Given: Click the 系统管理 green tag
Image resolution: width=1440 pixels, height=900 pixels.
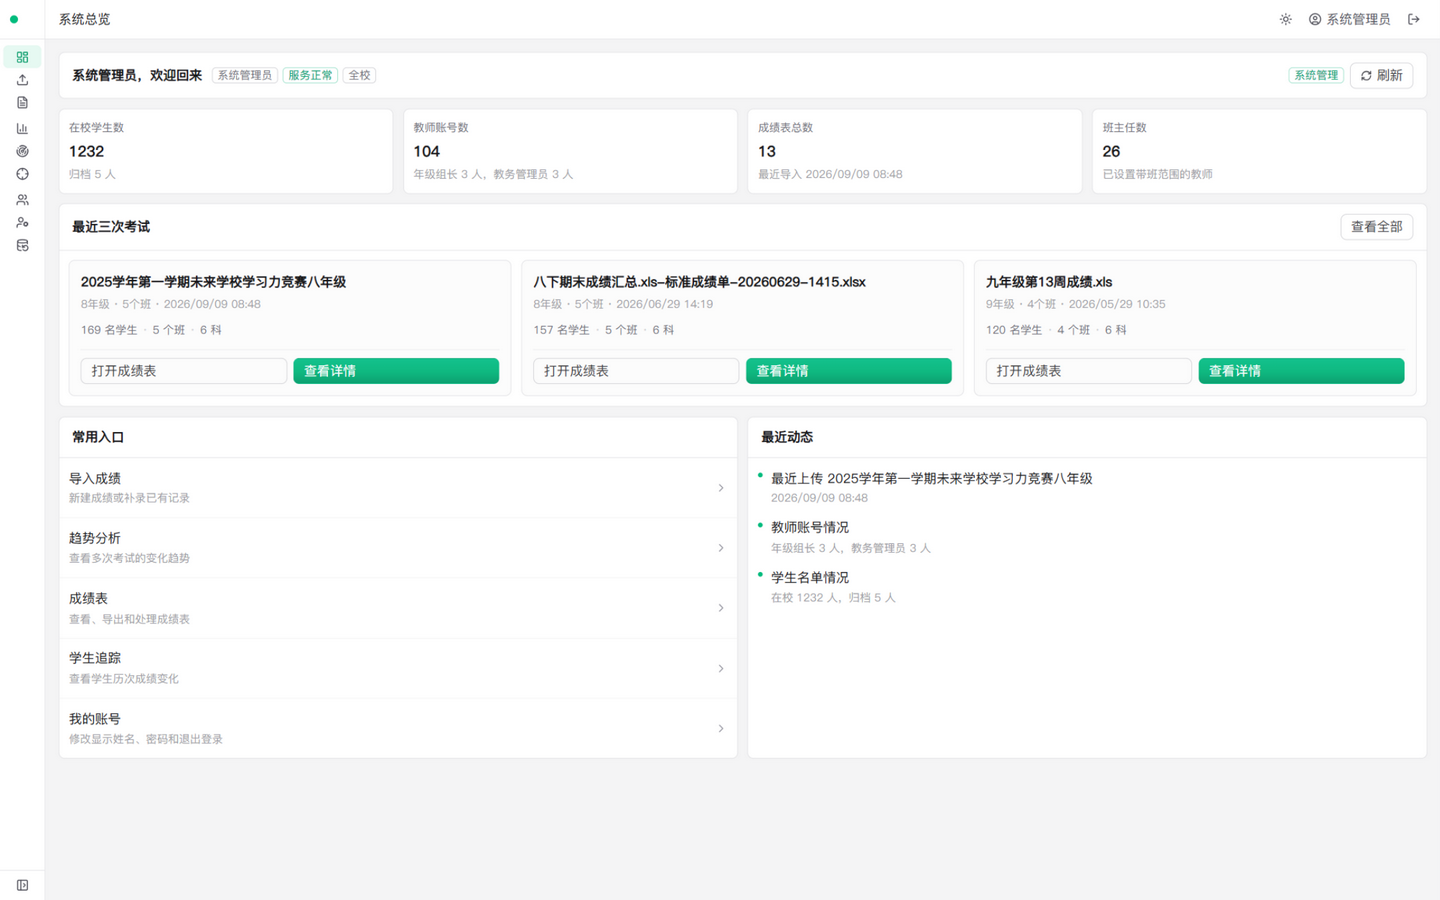Looking at the screenshot, I should click(x=1316, y=75).
